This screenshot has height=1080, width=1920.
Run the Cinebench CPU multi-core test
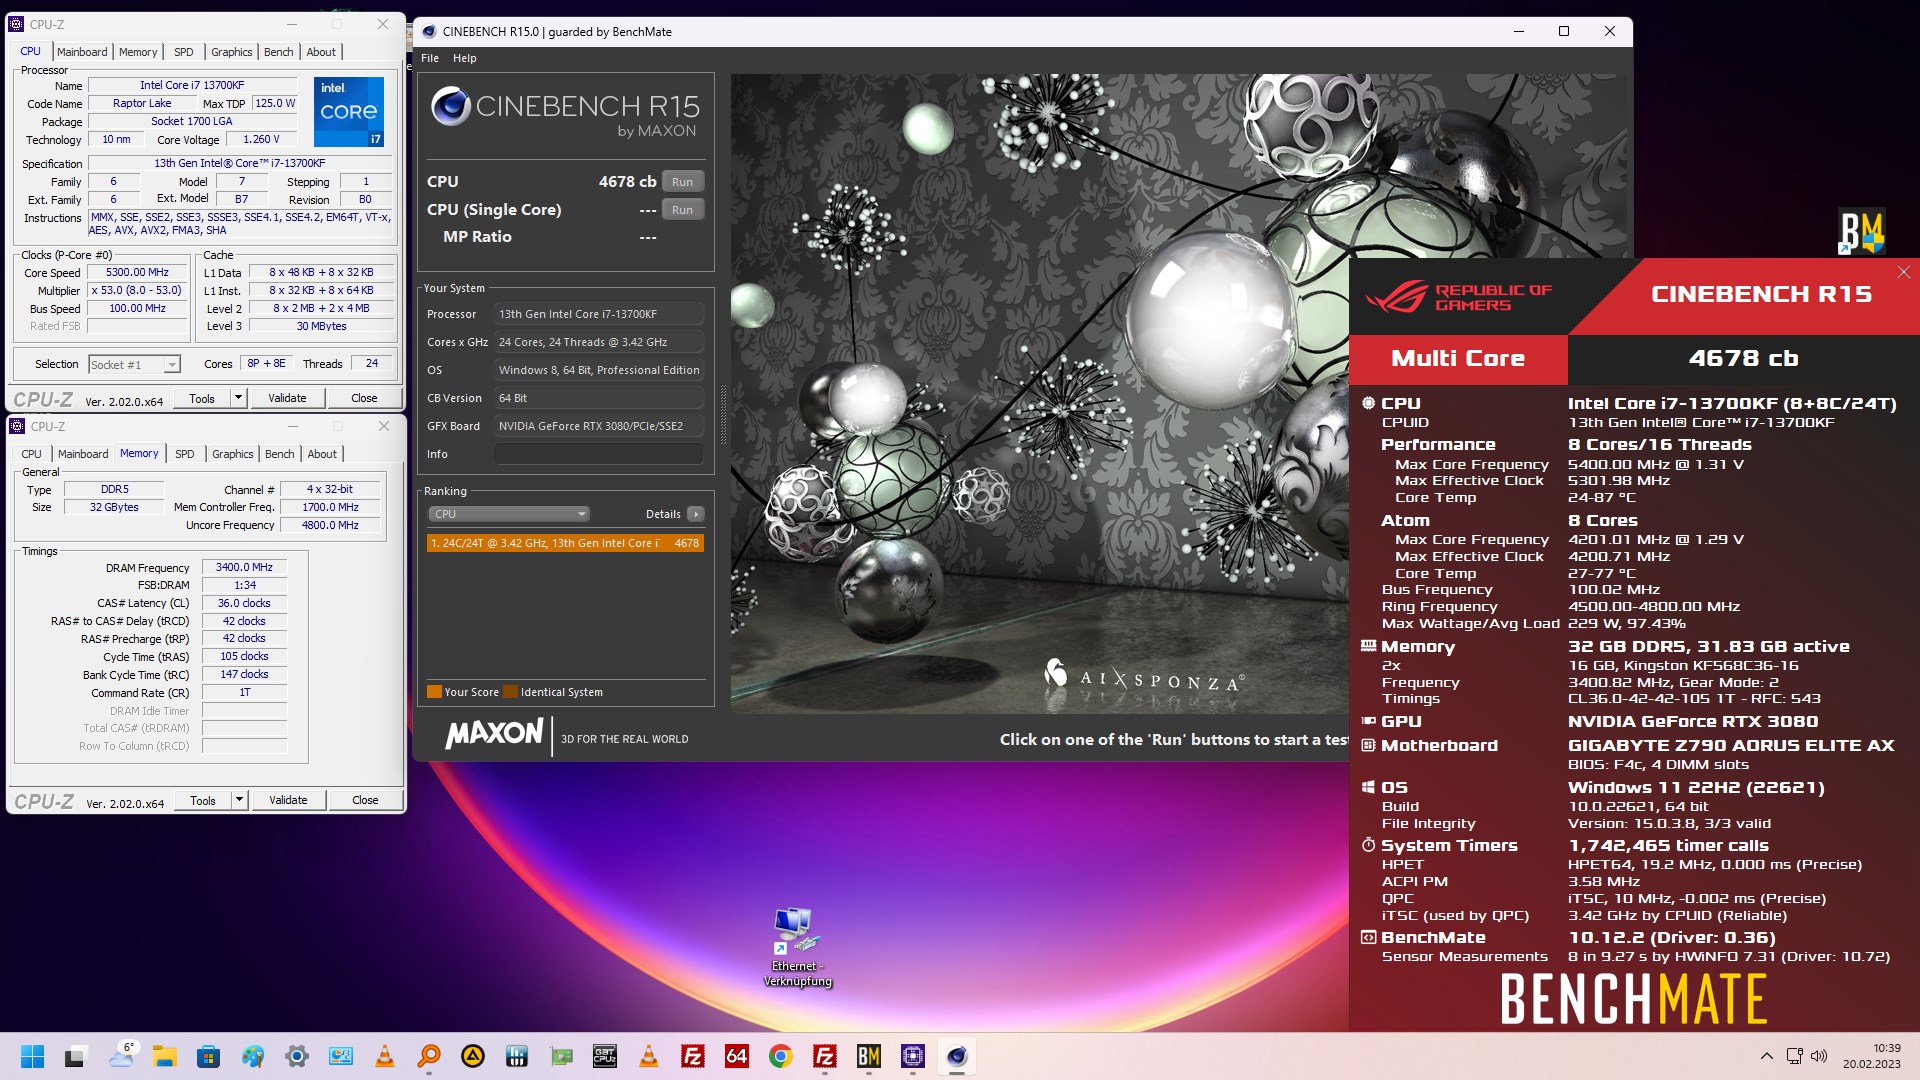(682, 182)
